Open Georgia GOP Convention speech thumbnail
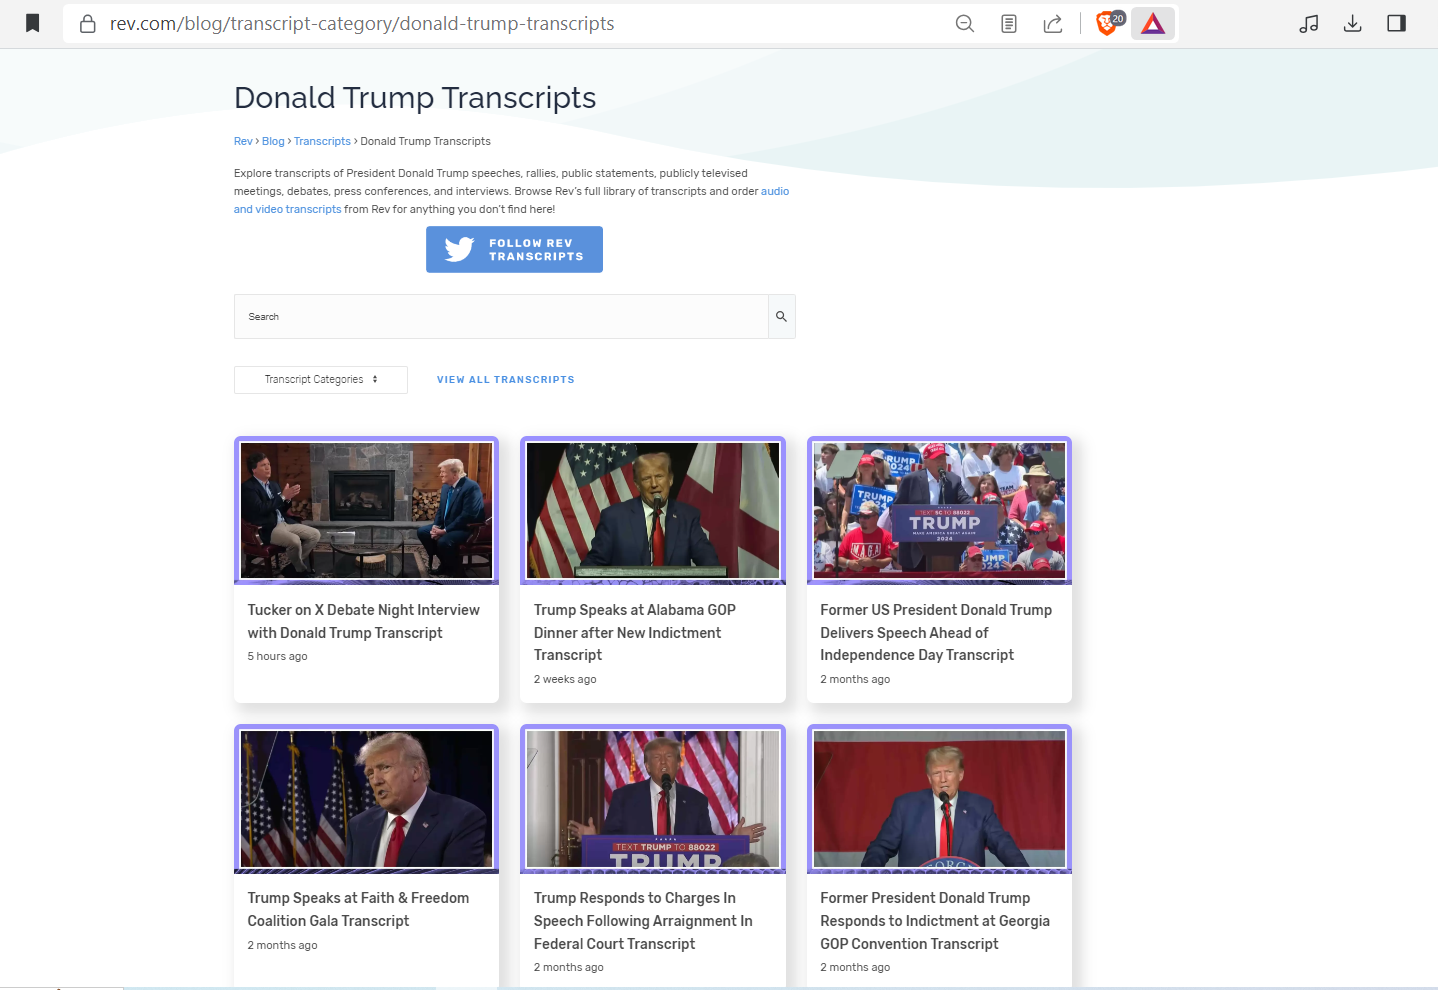The image size is (1438, 990). pos(939,799)
